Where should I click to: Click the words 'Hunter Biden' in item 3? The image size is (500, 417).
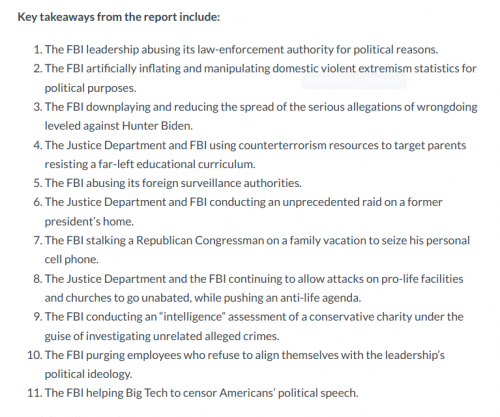[x=157, y=126]
